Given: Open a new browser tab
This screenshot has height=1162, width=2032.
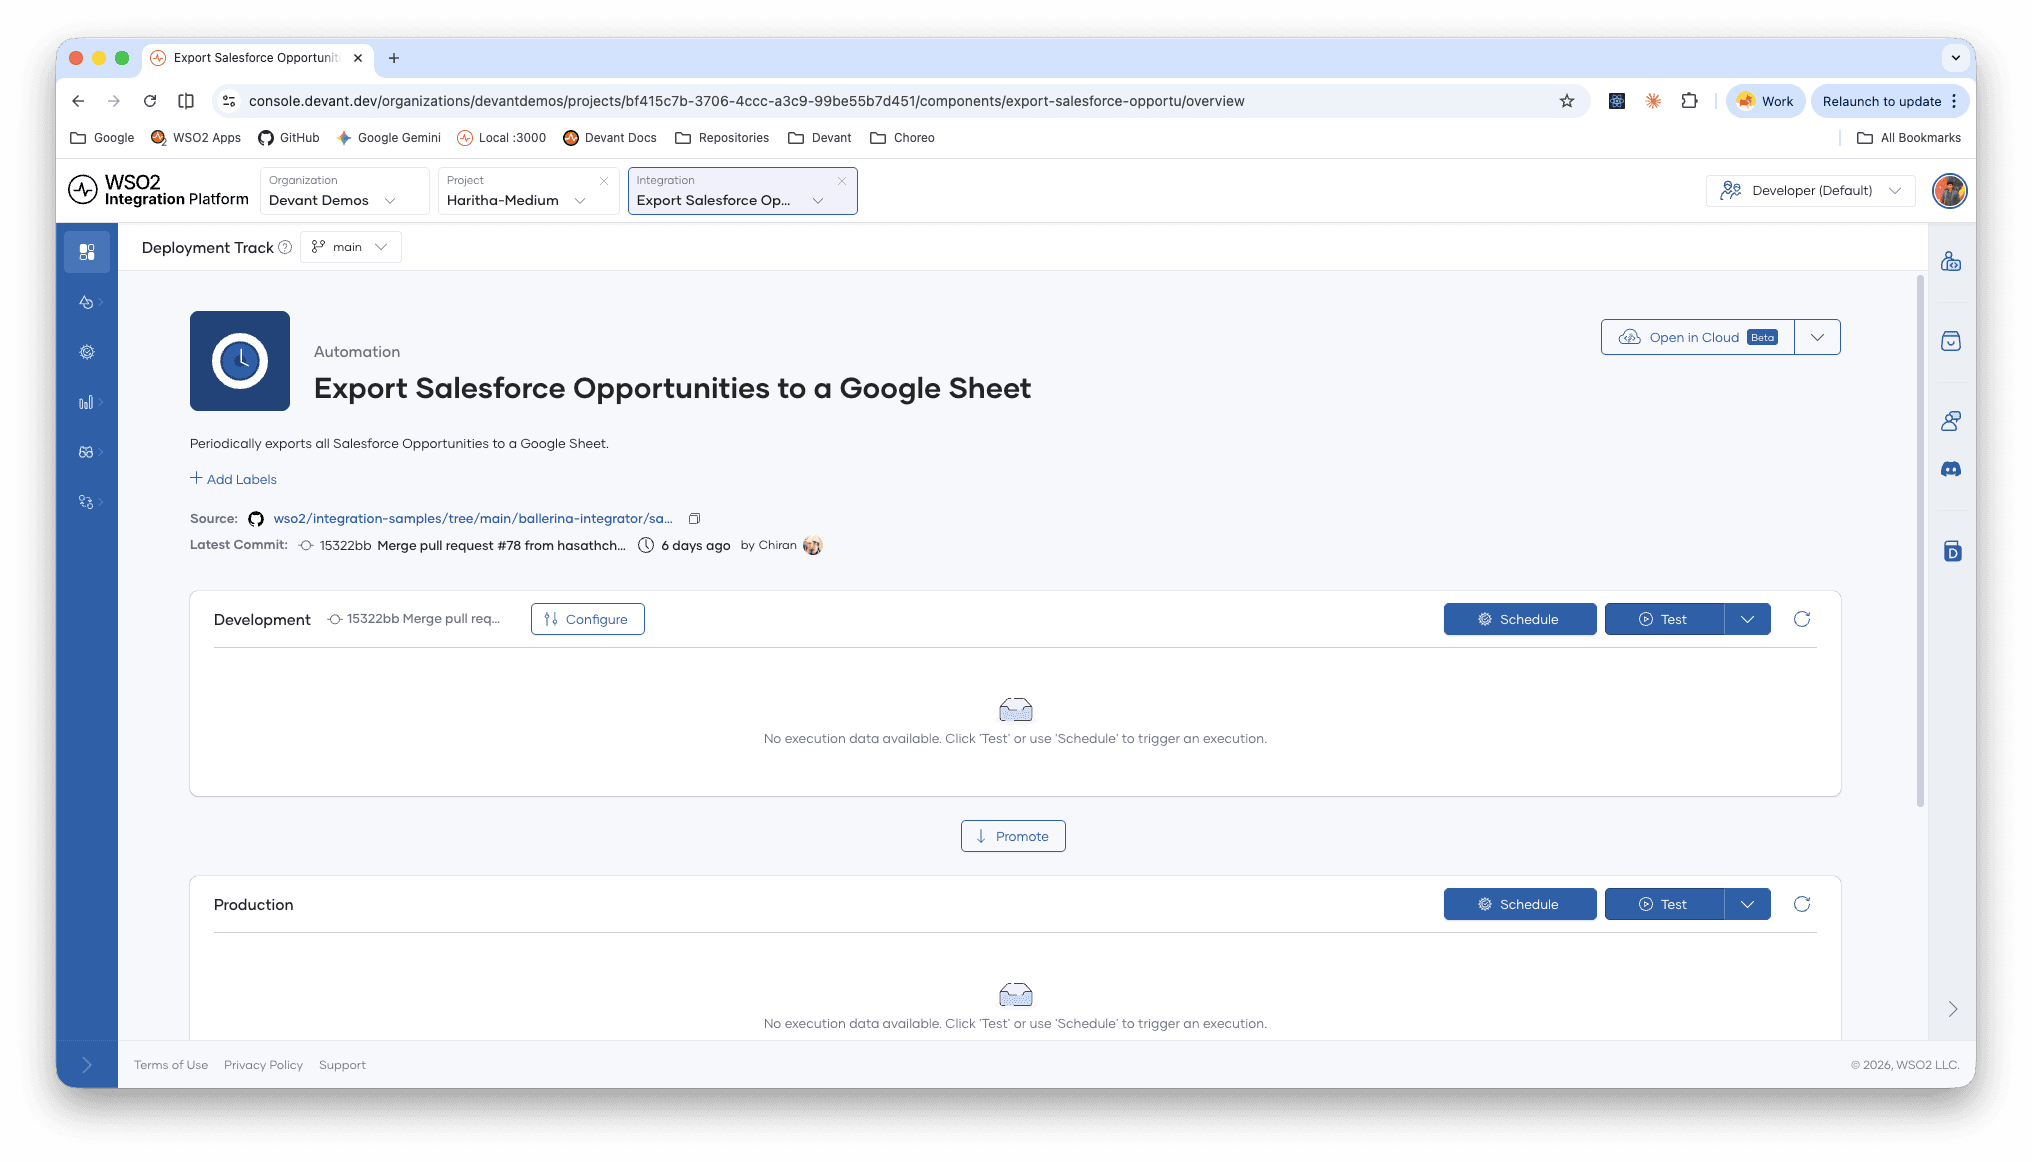Looking at the screenshot, I should [394, 58].
